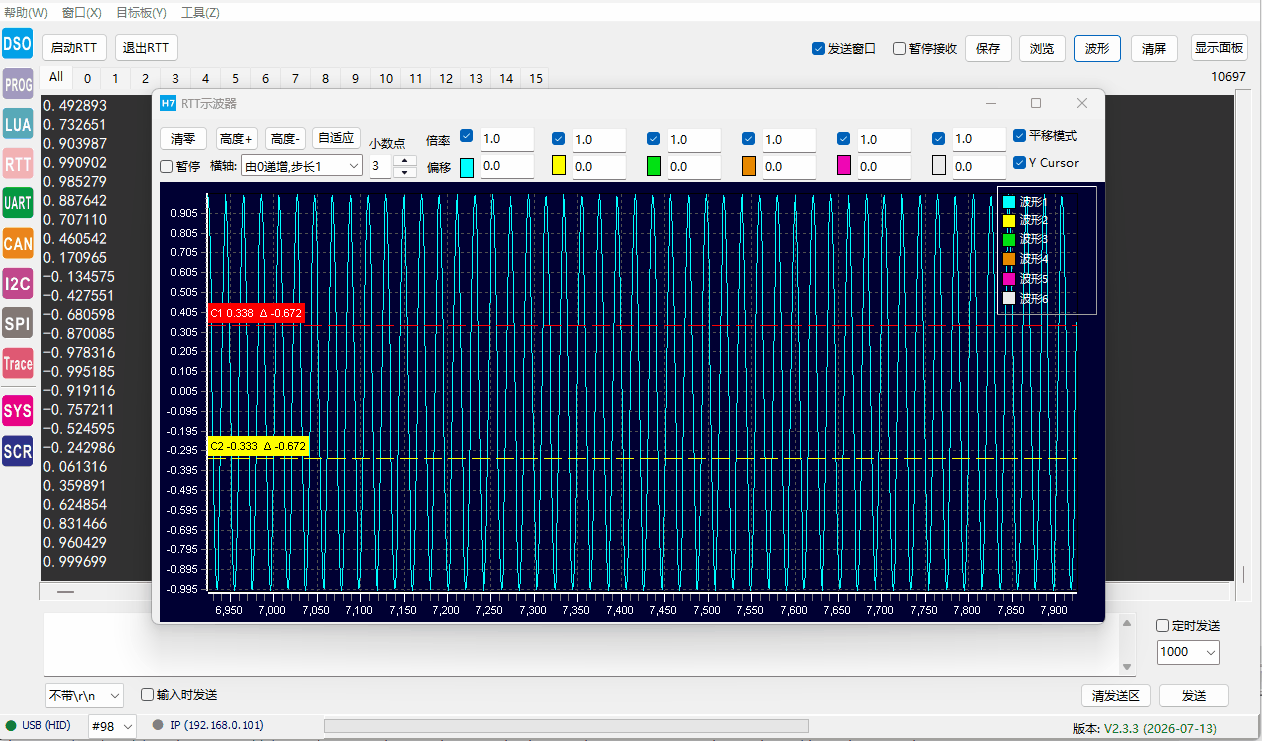The height and width of the screenshot is (741, 1262).
Task: Select the I2C sidebar icon
Action: pyautogui.click(x=18, y=283)
